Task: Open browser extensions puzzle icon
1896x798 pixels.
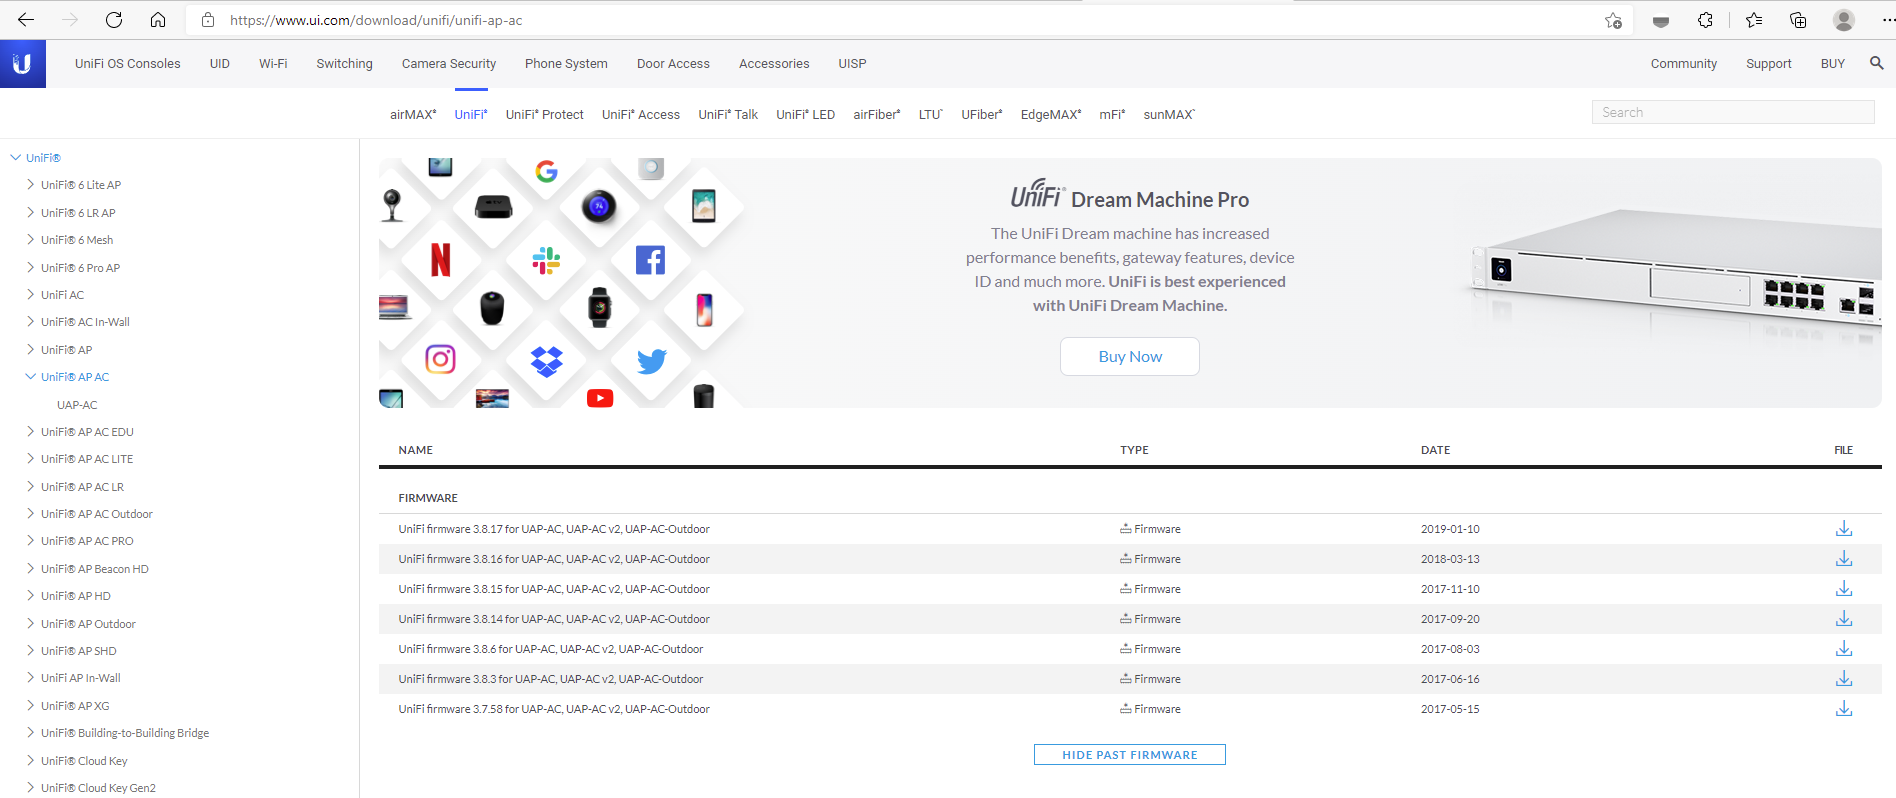Action: point(1705,20)
